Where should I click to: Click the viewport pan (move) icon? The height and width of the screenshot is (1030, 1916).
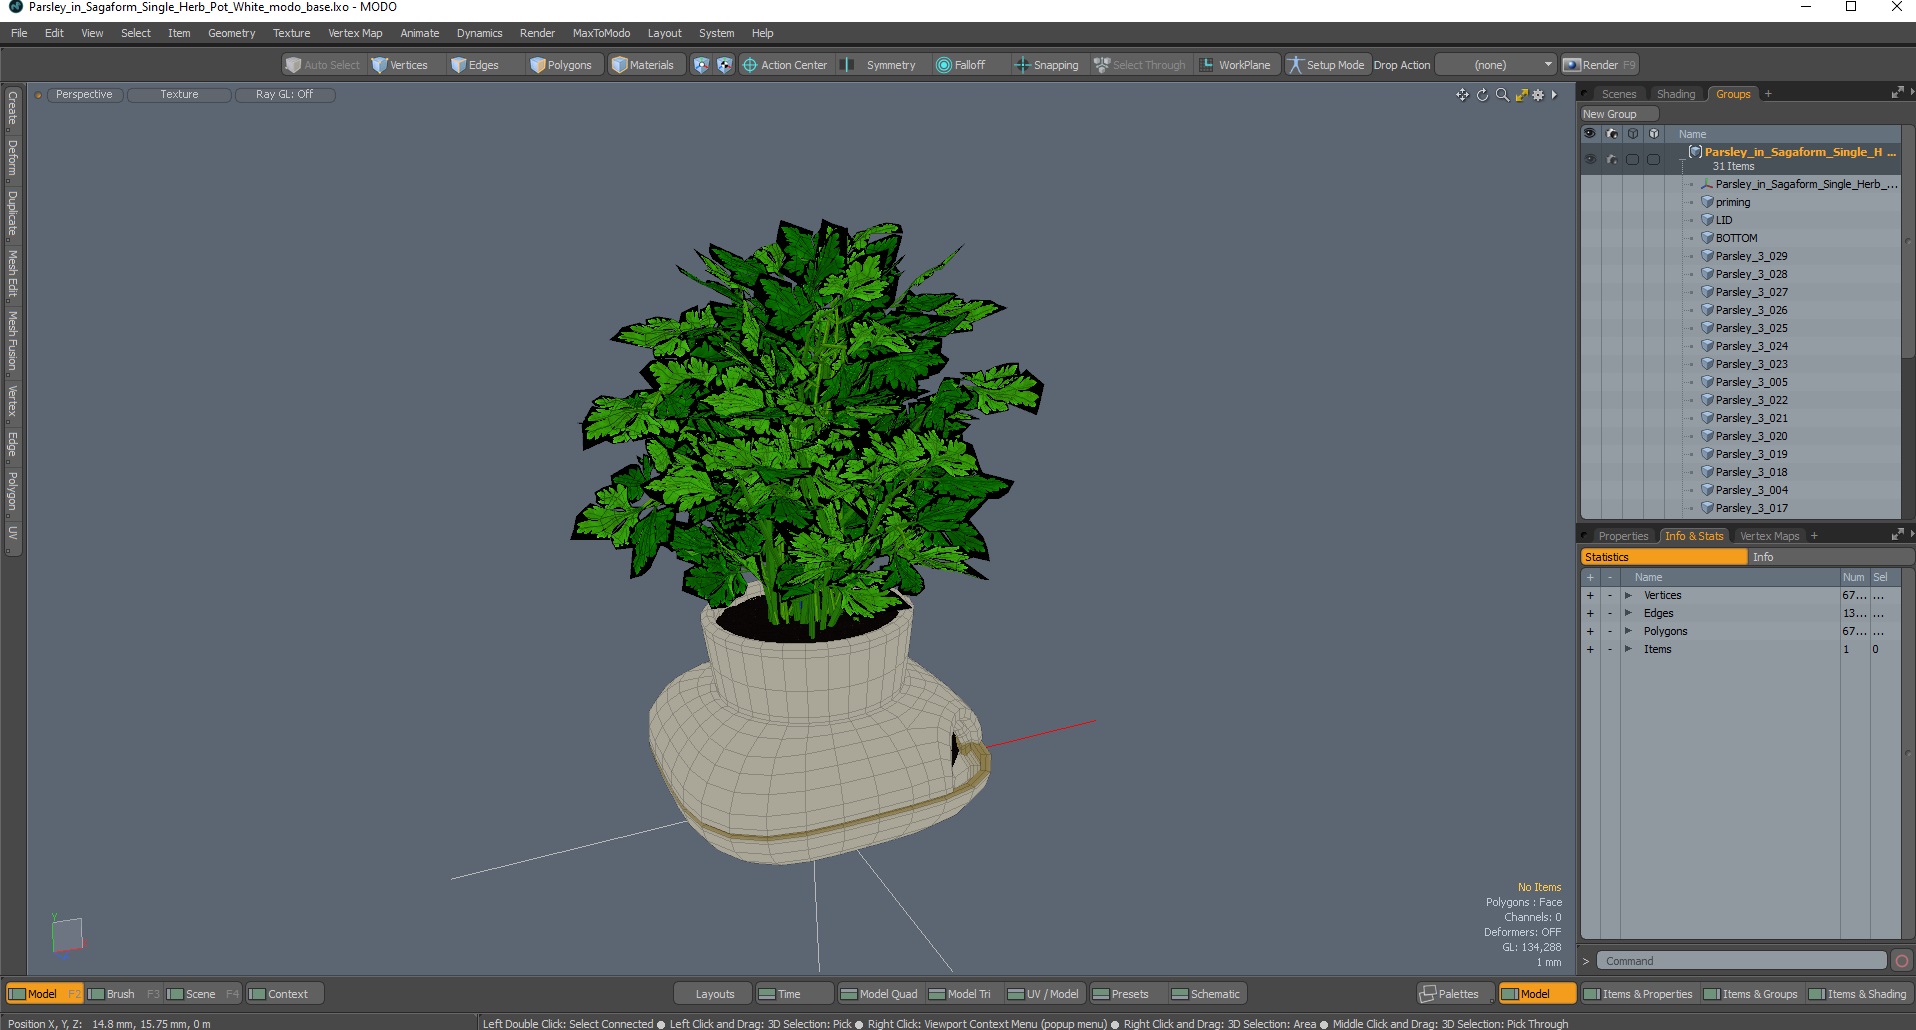click(x=1462, y=95)
